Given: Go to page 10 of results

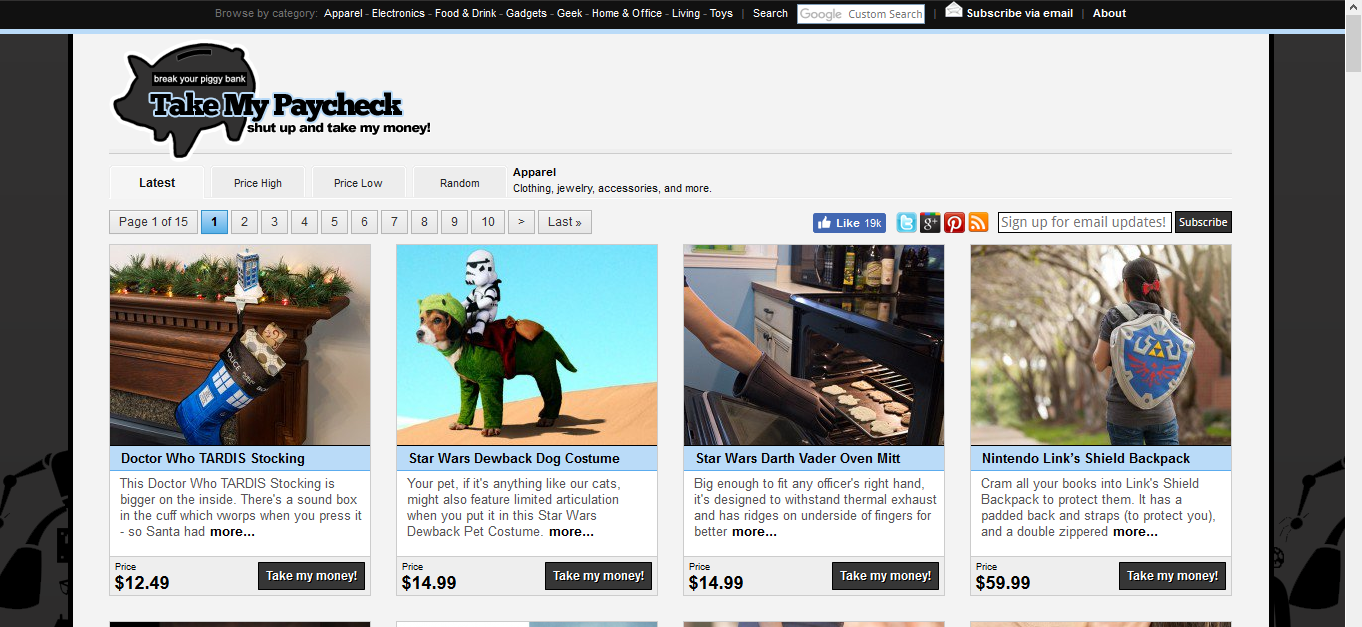Looking at the screenshot, I should 488,222.
